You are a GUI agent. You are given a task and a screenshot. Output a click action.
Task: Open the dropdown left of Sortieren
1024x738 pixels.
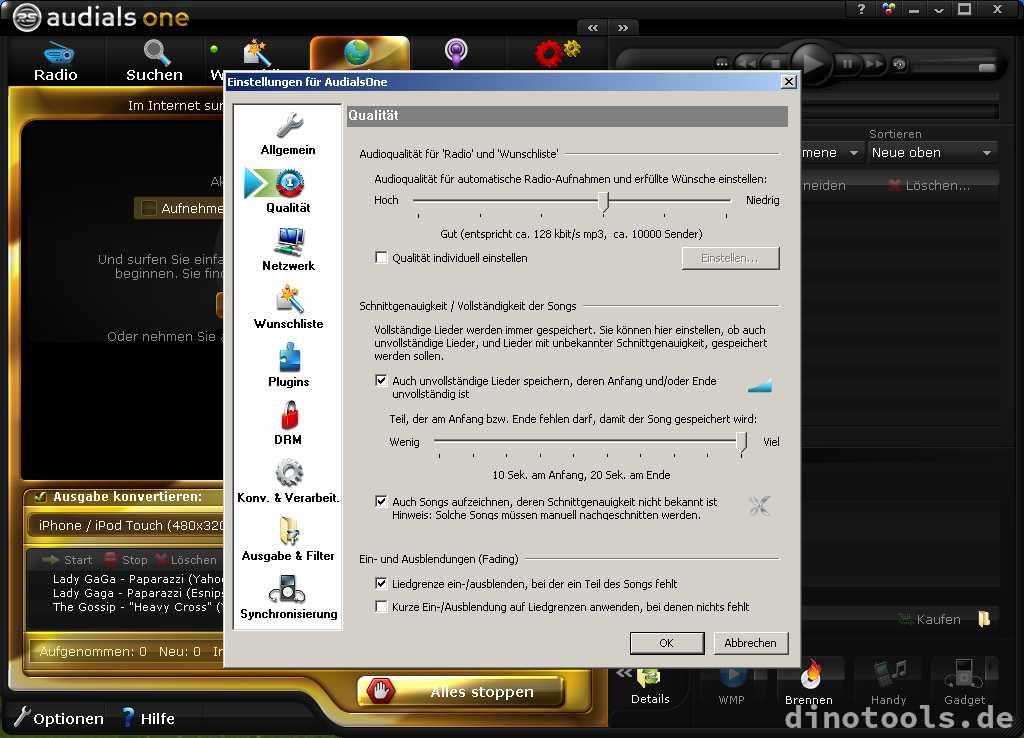(832, 153)
